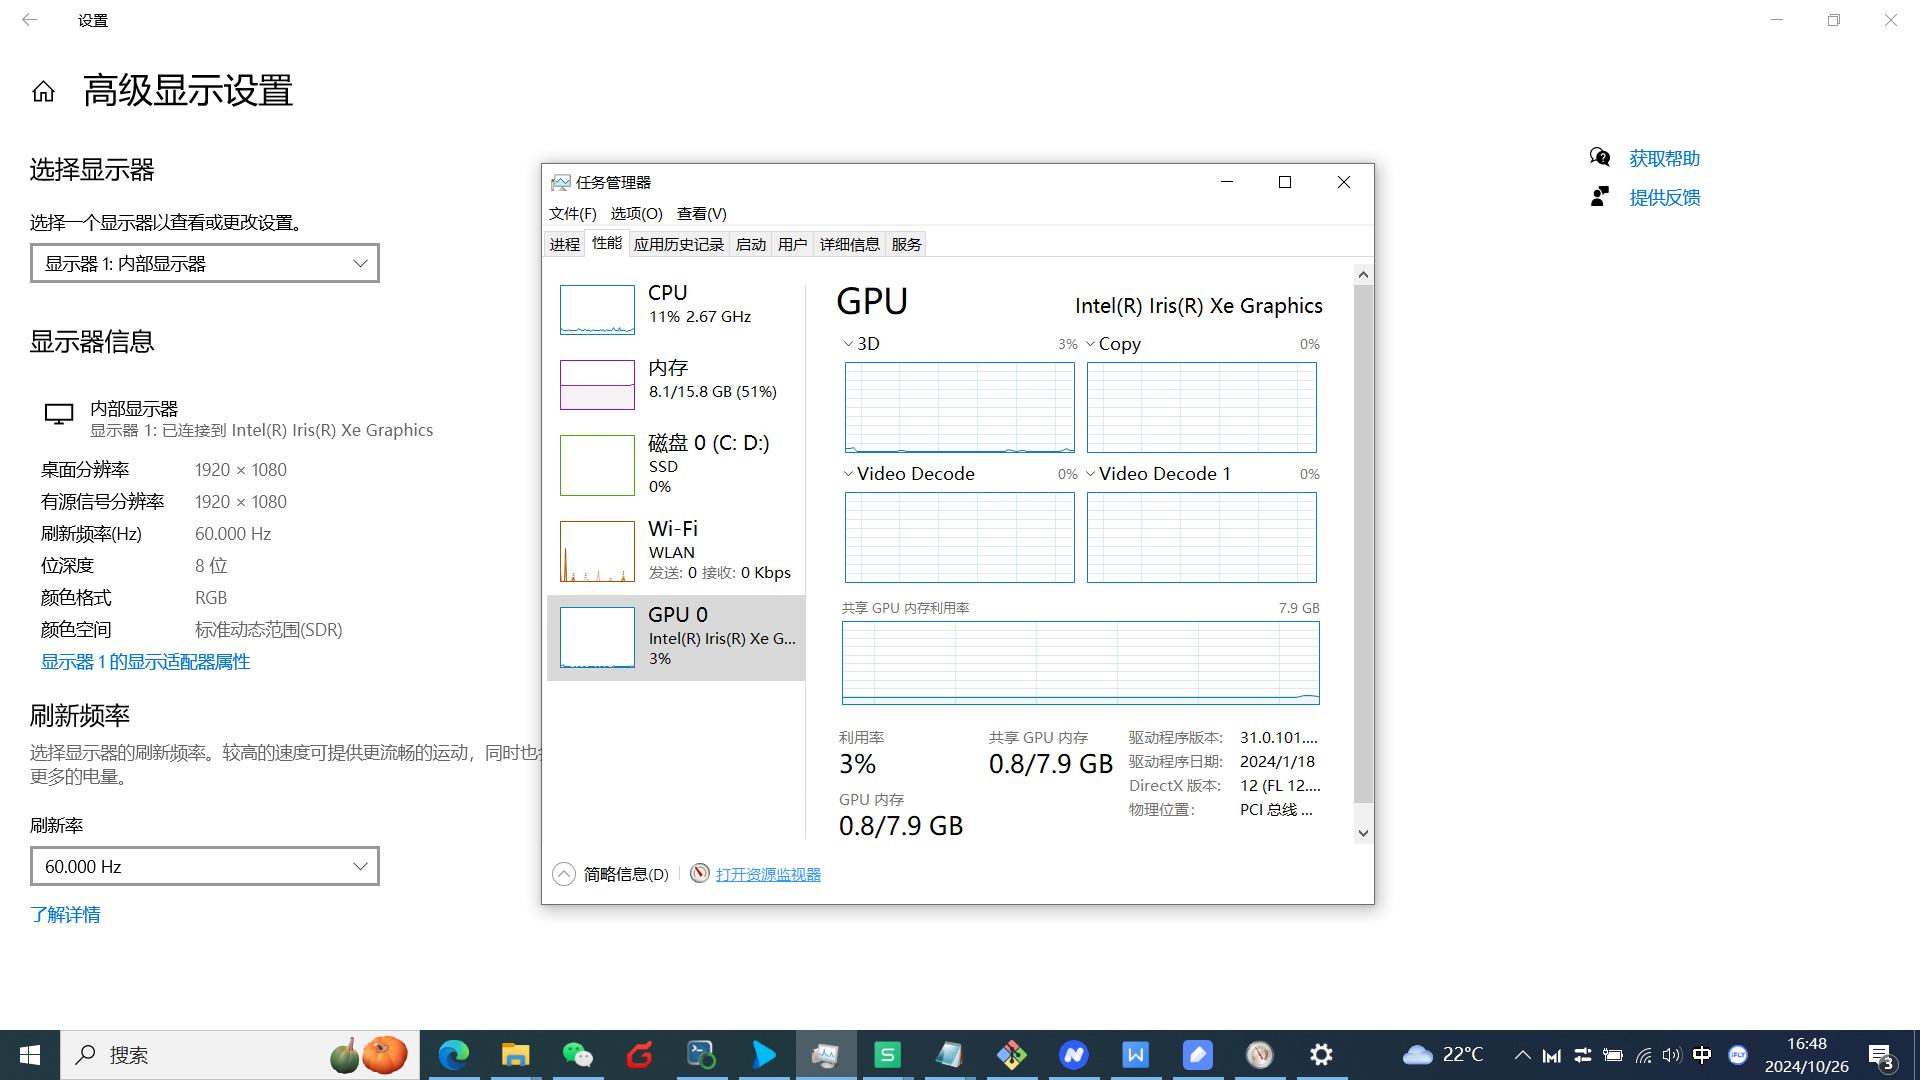This screenshot has width=1920, height=1080.
Task: Click the Settings home icon
Action: tap(43, 92)
